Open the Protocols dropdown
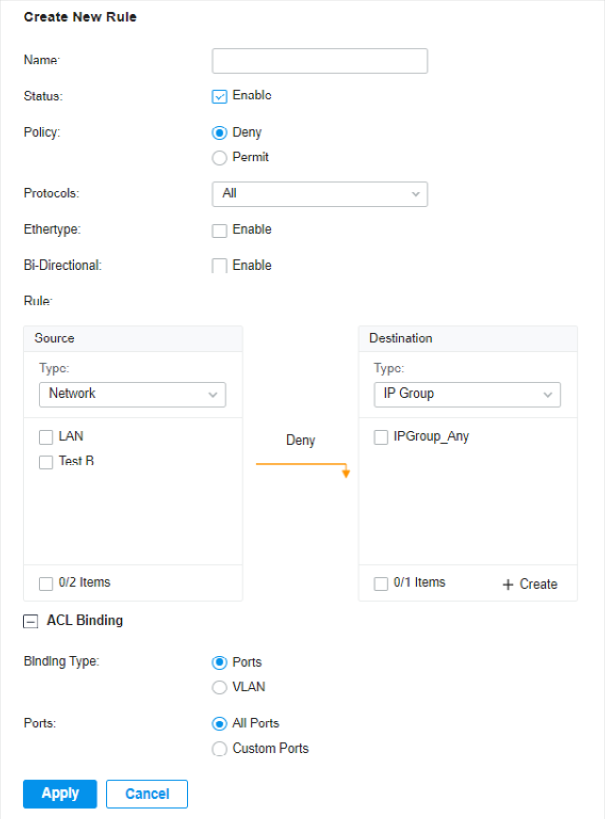 click(320, 194)
